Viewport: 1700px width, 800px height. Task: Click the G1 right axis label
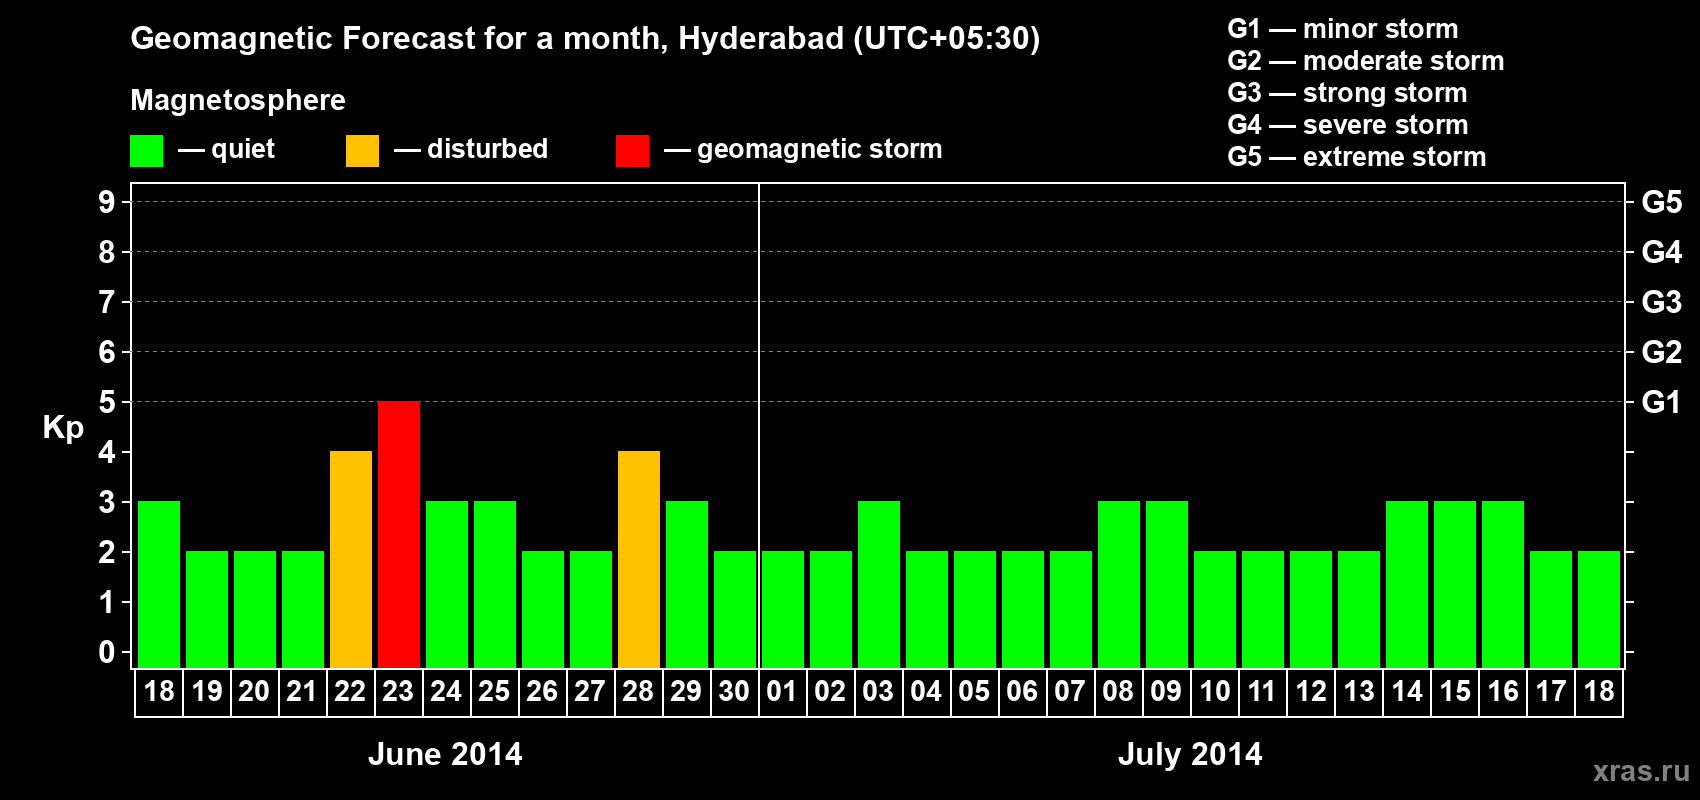1662,402
